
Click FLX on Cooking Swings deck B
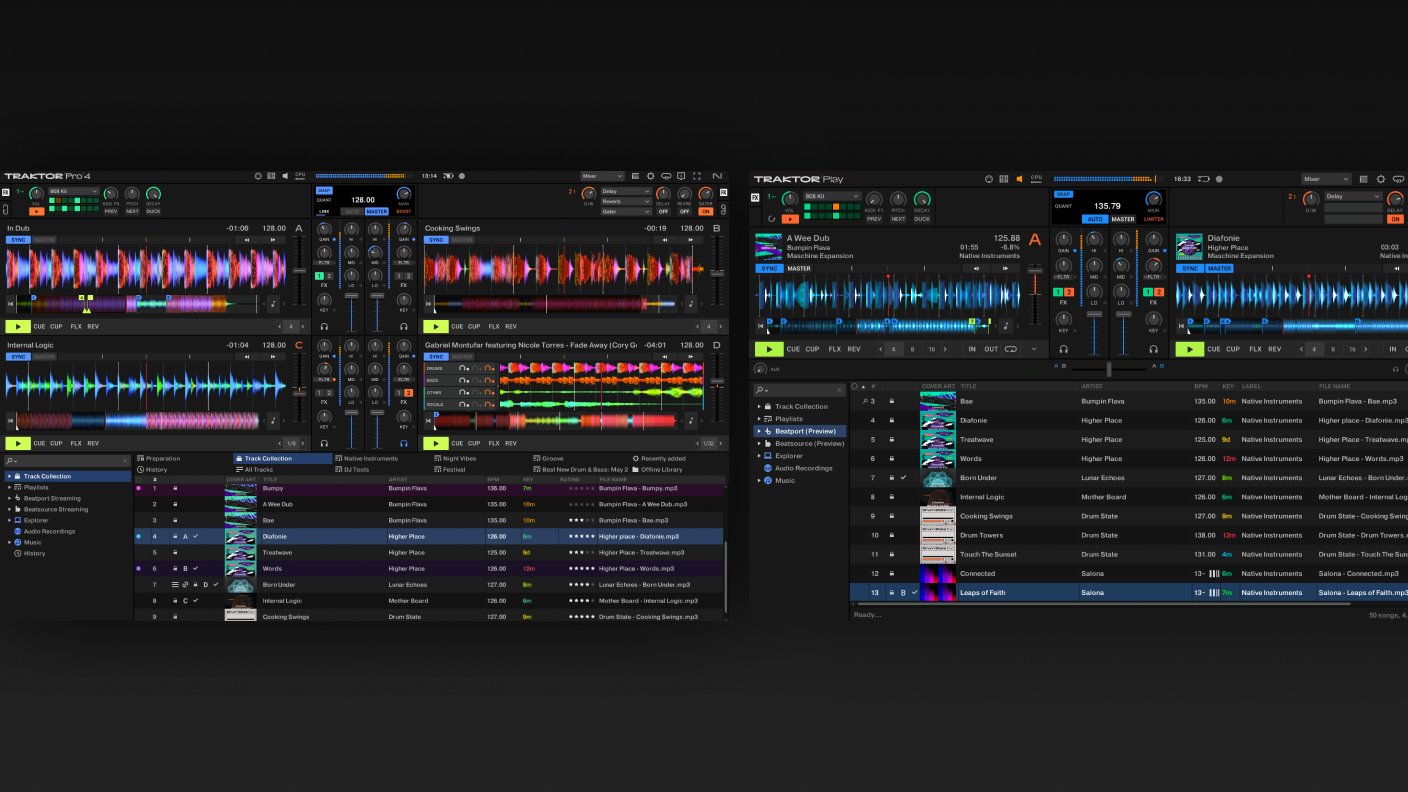click(x=494, y=326)
